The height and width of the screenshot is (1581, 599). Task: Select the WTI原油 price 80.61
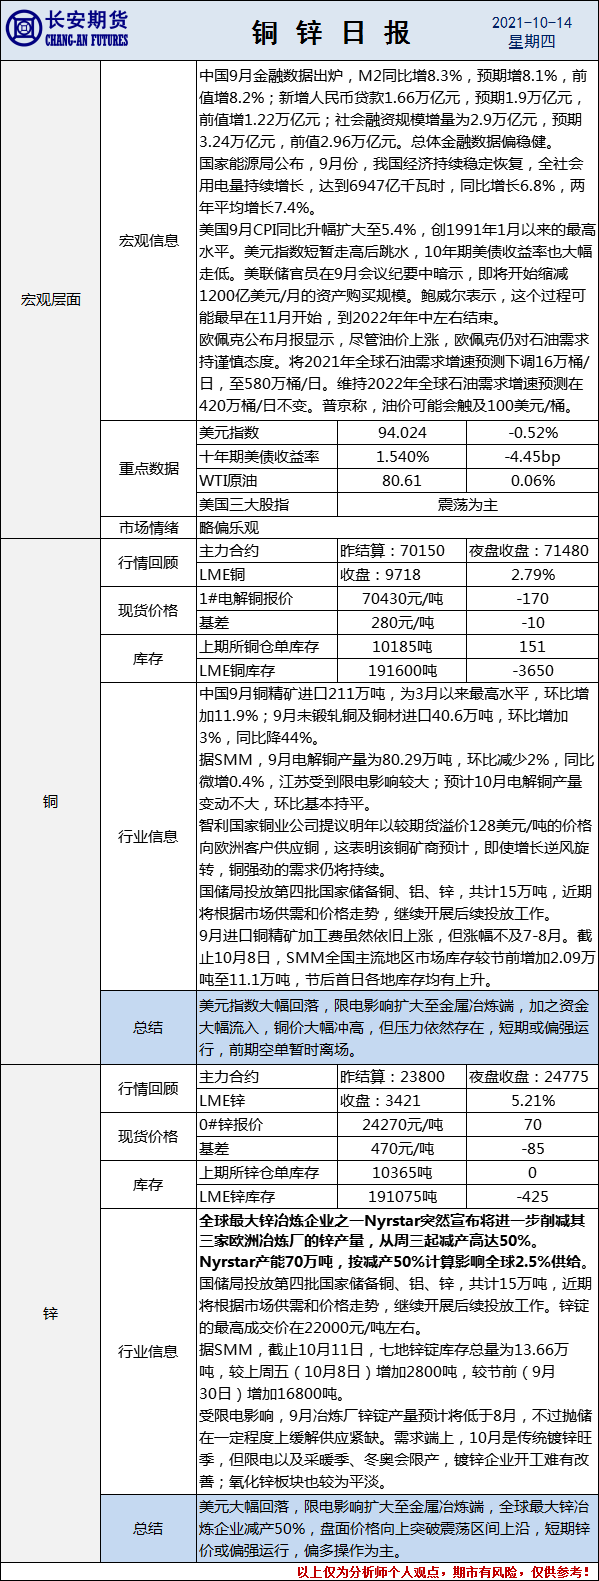(402, 480)
